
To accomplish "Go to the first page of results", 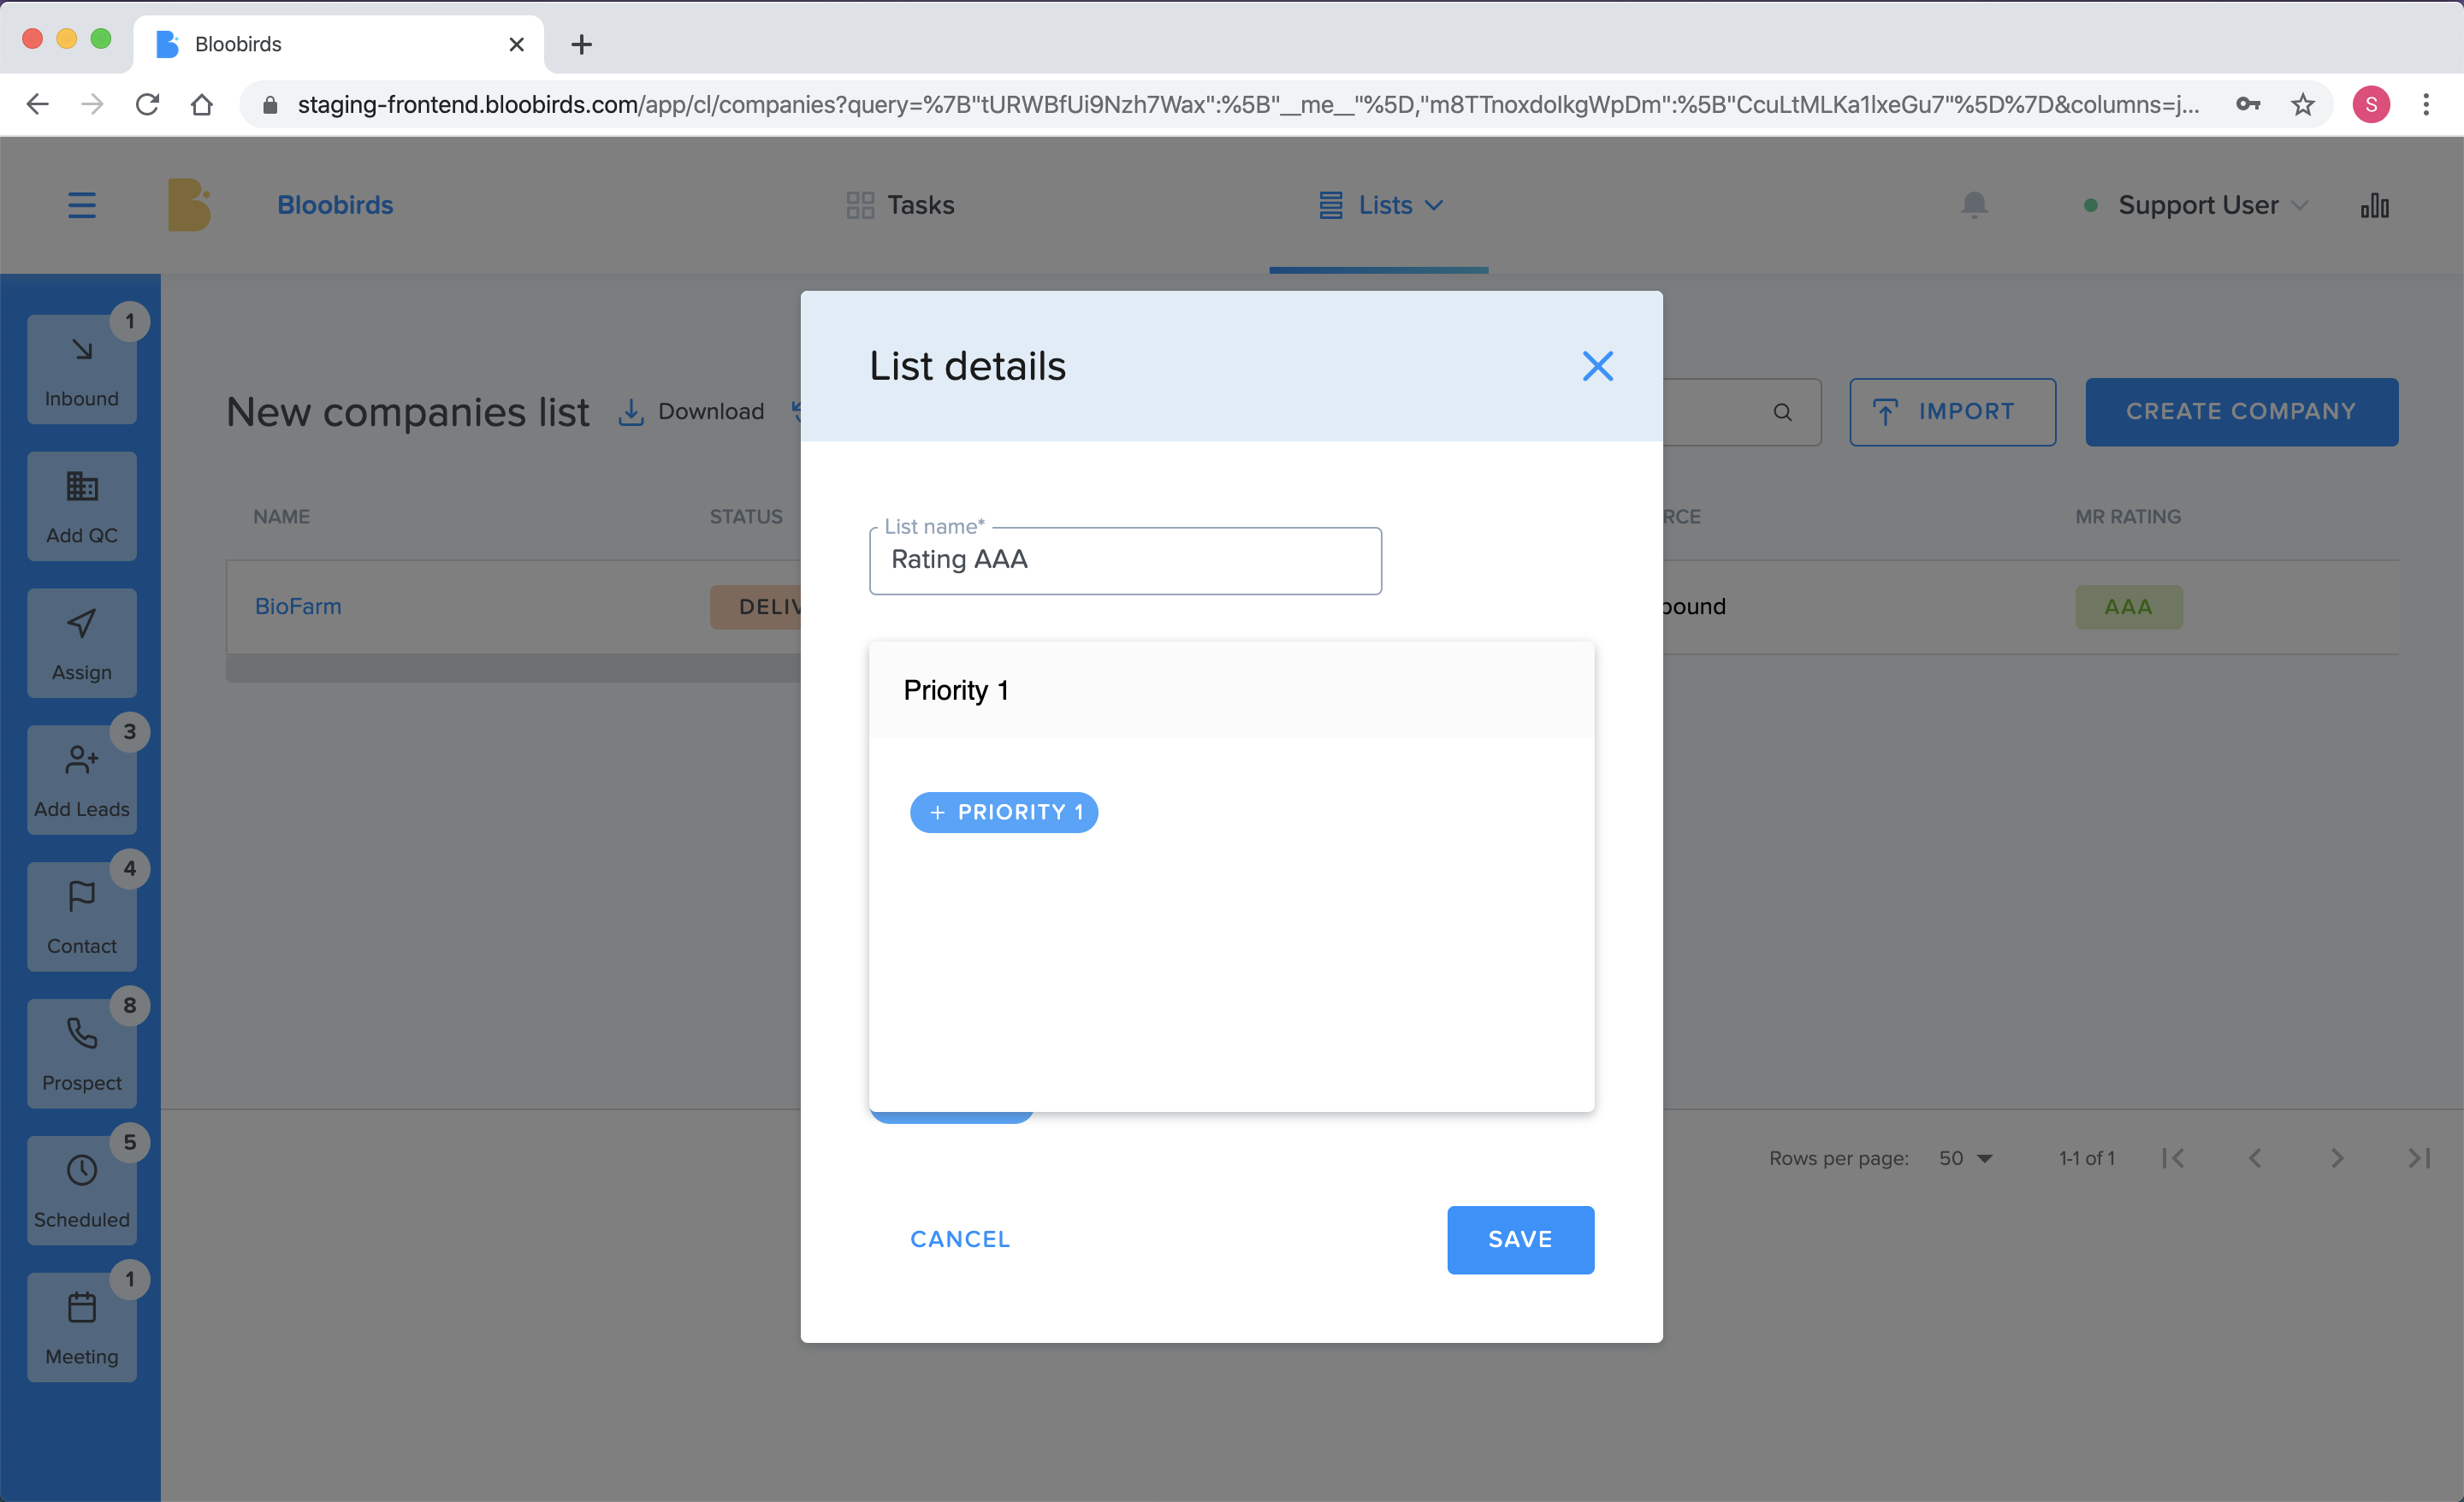I will [x=2173, y=1158].
